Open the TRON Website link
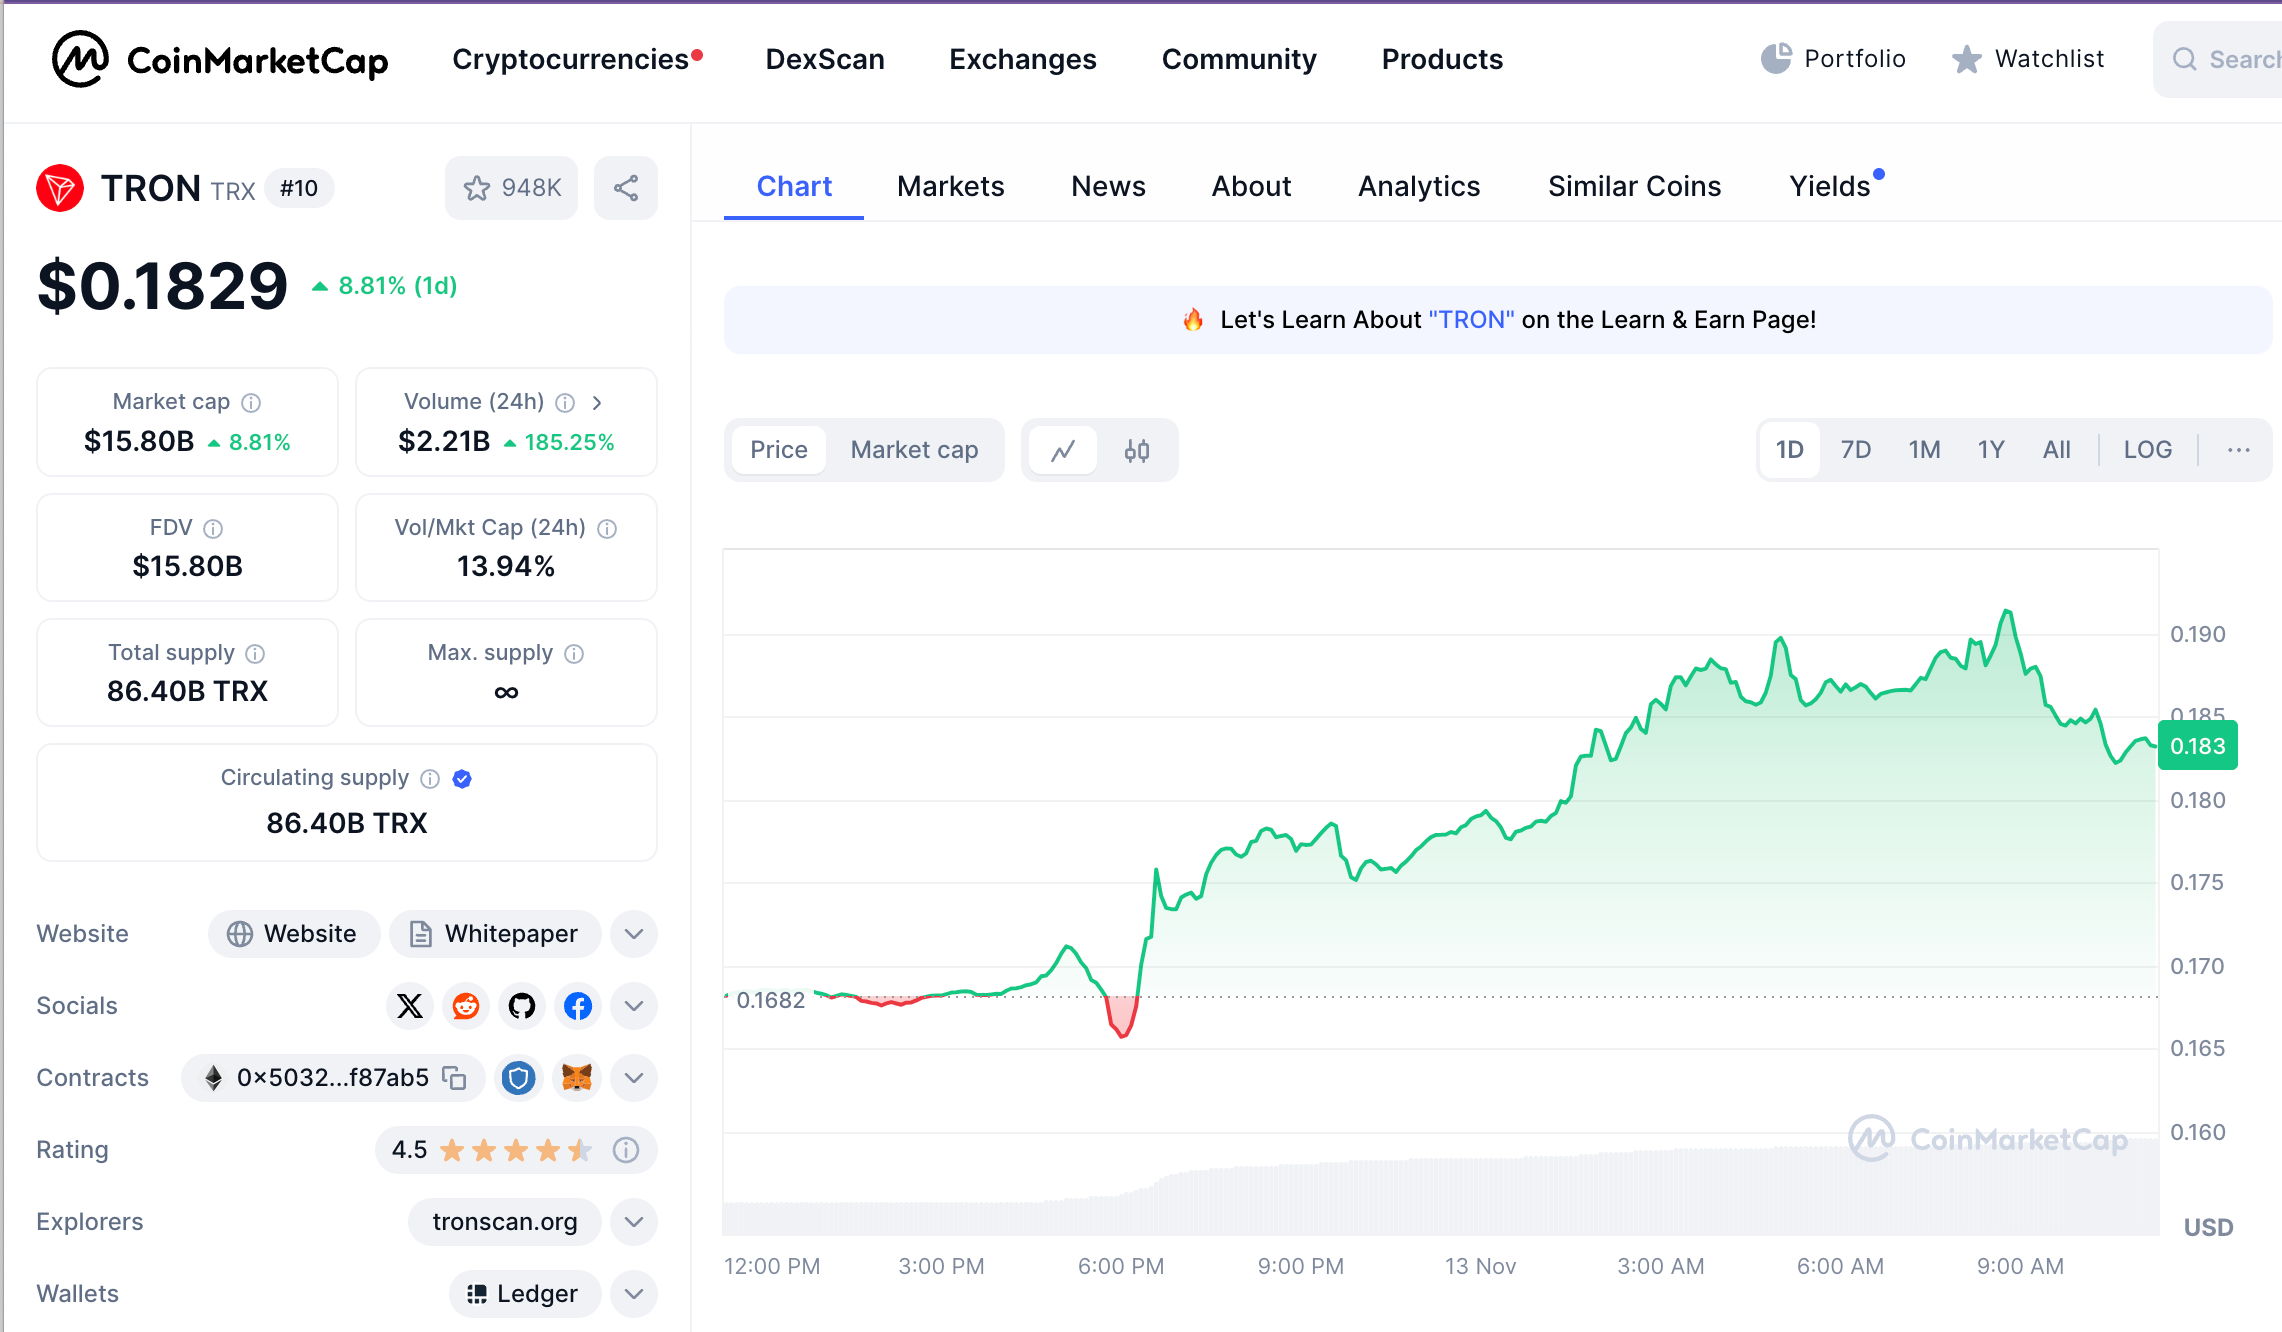This screenshot has height=1332, width=2282. pyautogui.click(x=294, y=934)
